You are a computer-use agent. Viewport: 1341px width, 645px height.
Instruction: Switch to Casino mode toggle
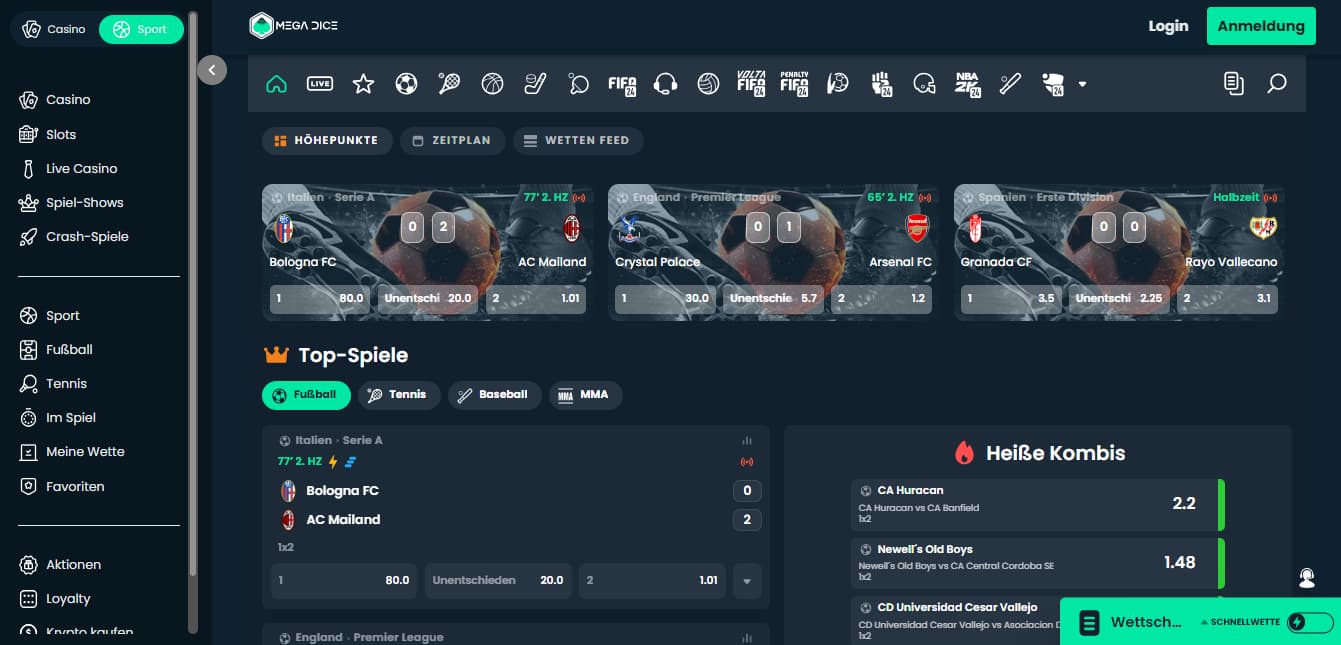click(x=54, y=29)
